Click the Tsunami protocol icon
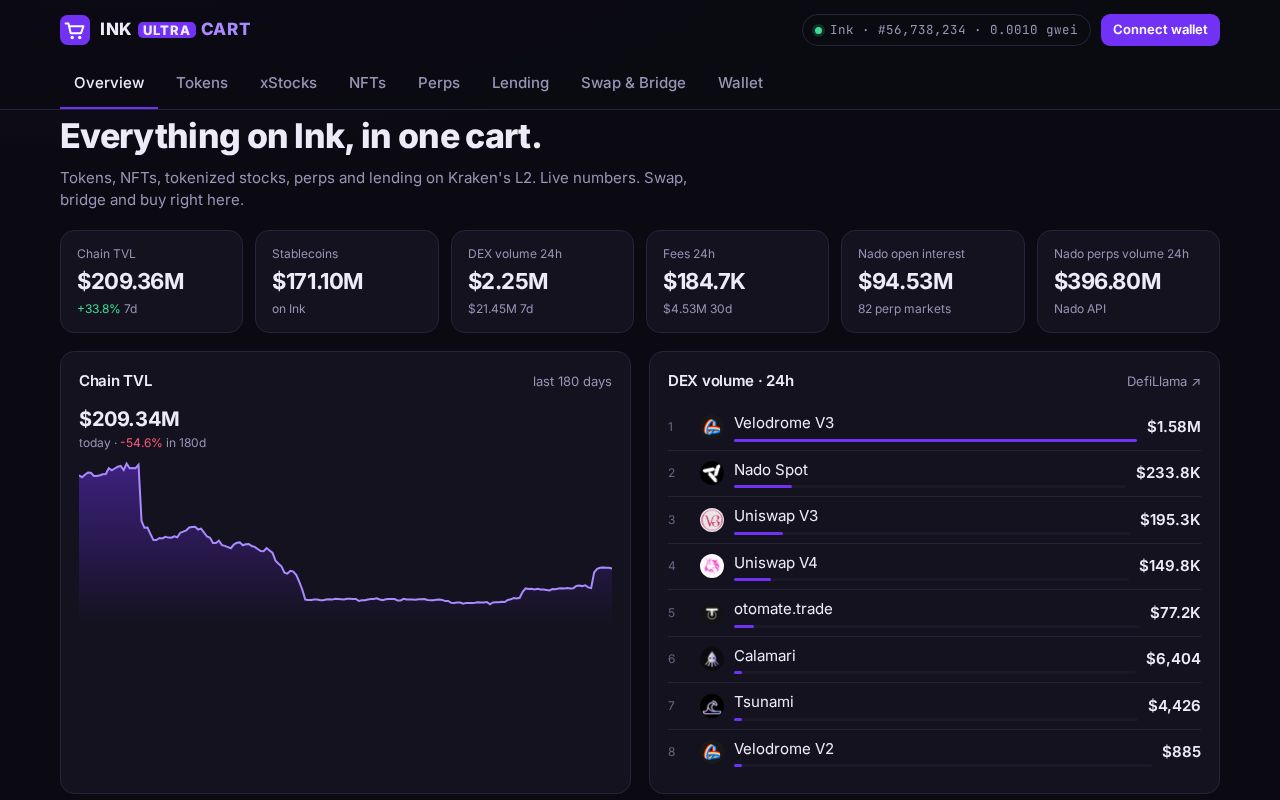Image resolution: width=1280 pixels, height=800 pixels. click(x=712, y=706)
